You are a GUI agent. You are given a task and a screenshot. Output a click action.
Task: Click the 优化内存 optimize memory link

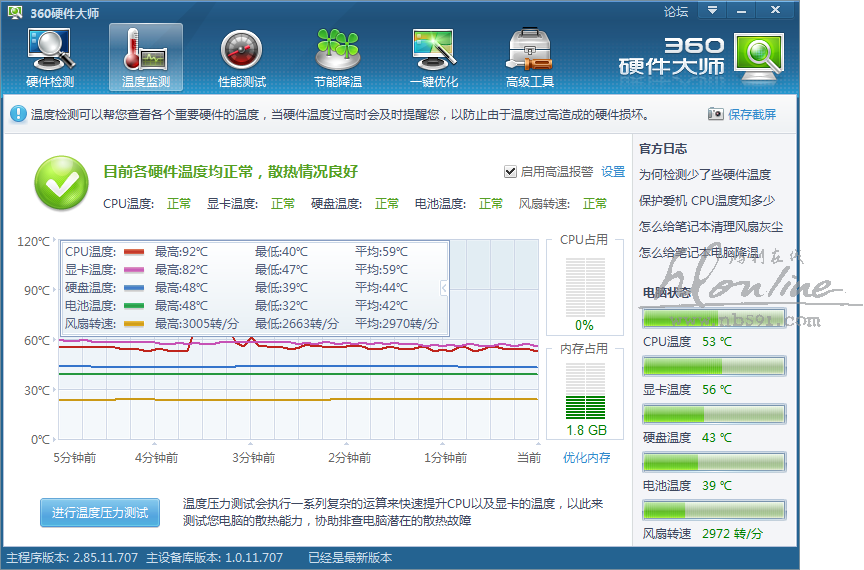(x=586, y=458)
